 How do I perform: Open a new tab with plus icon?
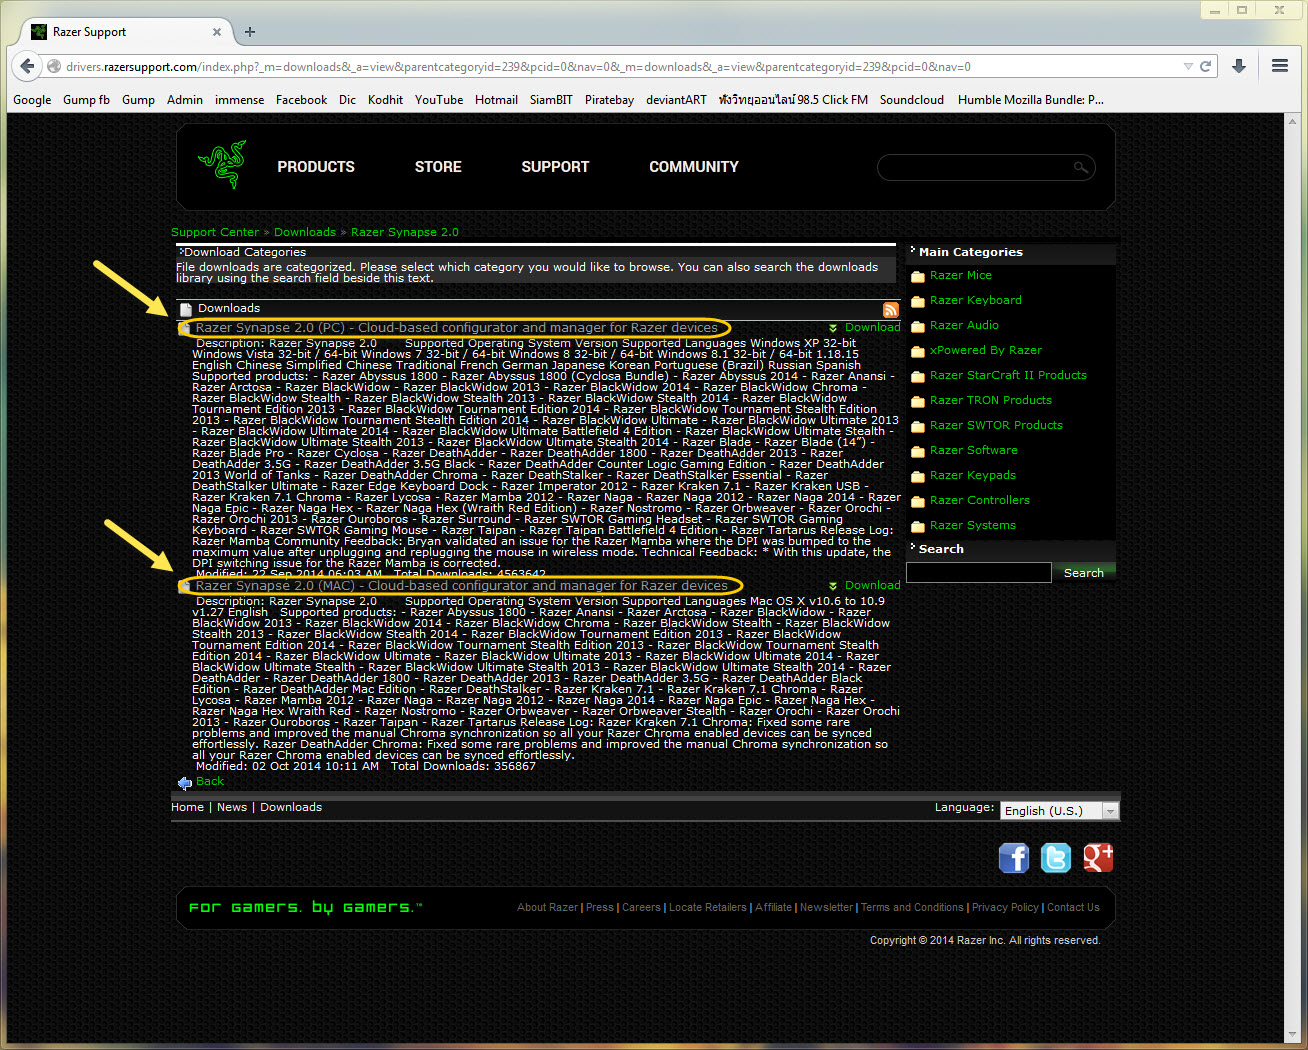[x=250, y=32]
